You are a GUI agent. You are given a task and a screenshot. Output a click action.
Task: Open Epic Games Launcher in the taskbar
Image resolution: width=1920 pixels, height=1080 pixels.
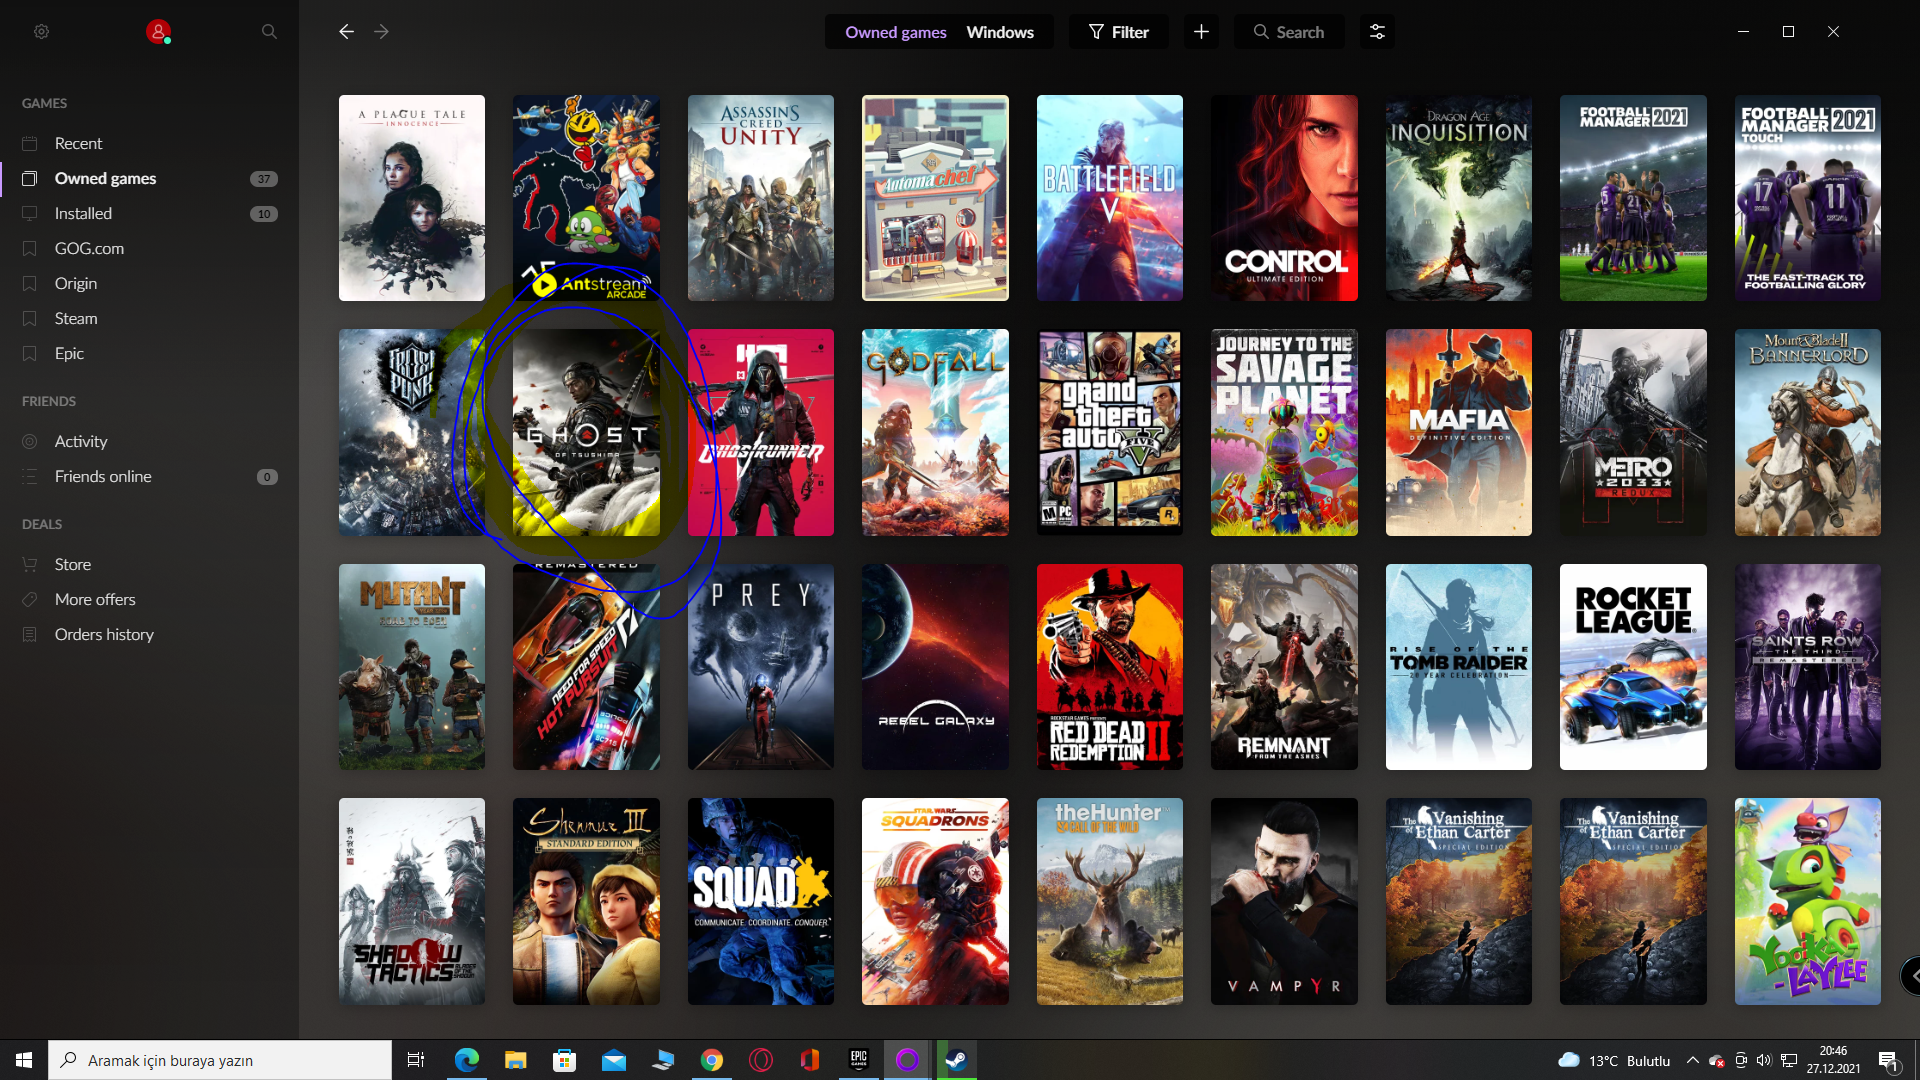(859, 1060)
